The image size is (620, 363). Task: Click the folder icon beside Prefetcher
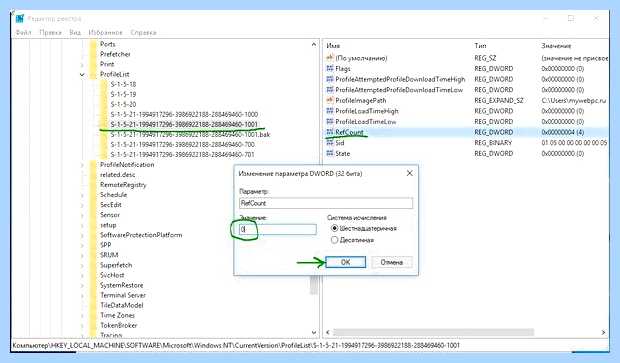pyautogui.click(x=93, y=54)
